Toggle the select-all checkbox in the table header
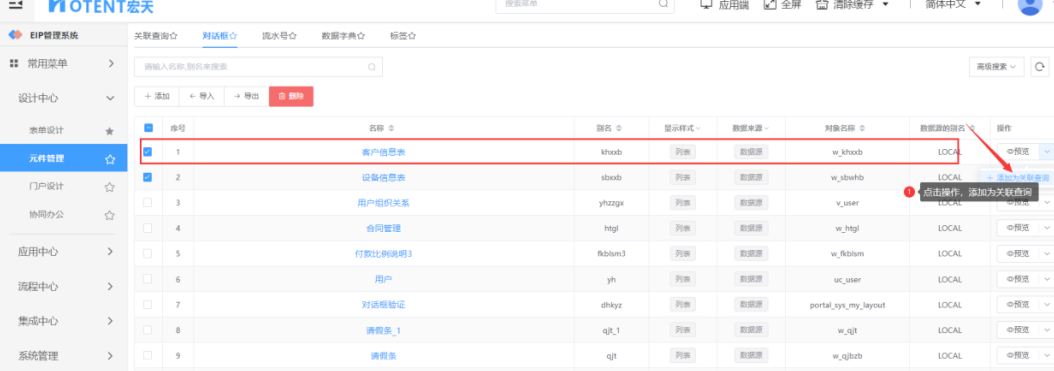The image size is (1054, 371). click(149, 128)
